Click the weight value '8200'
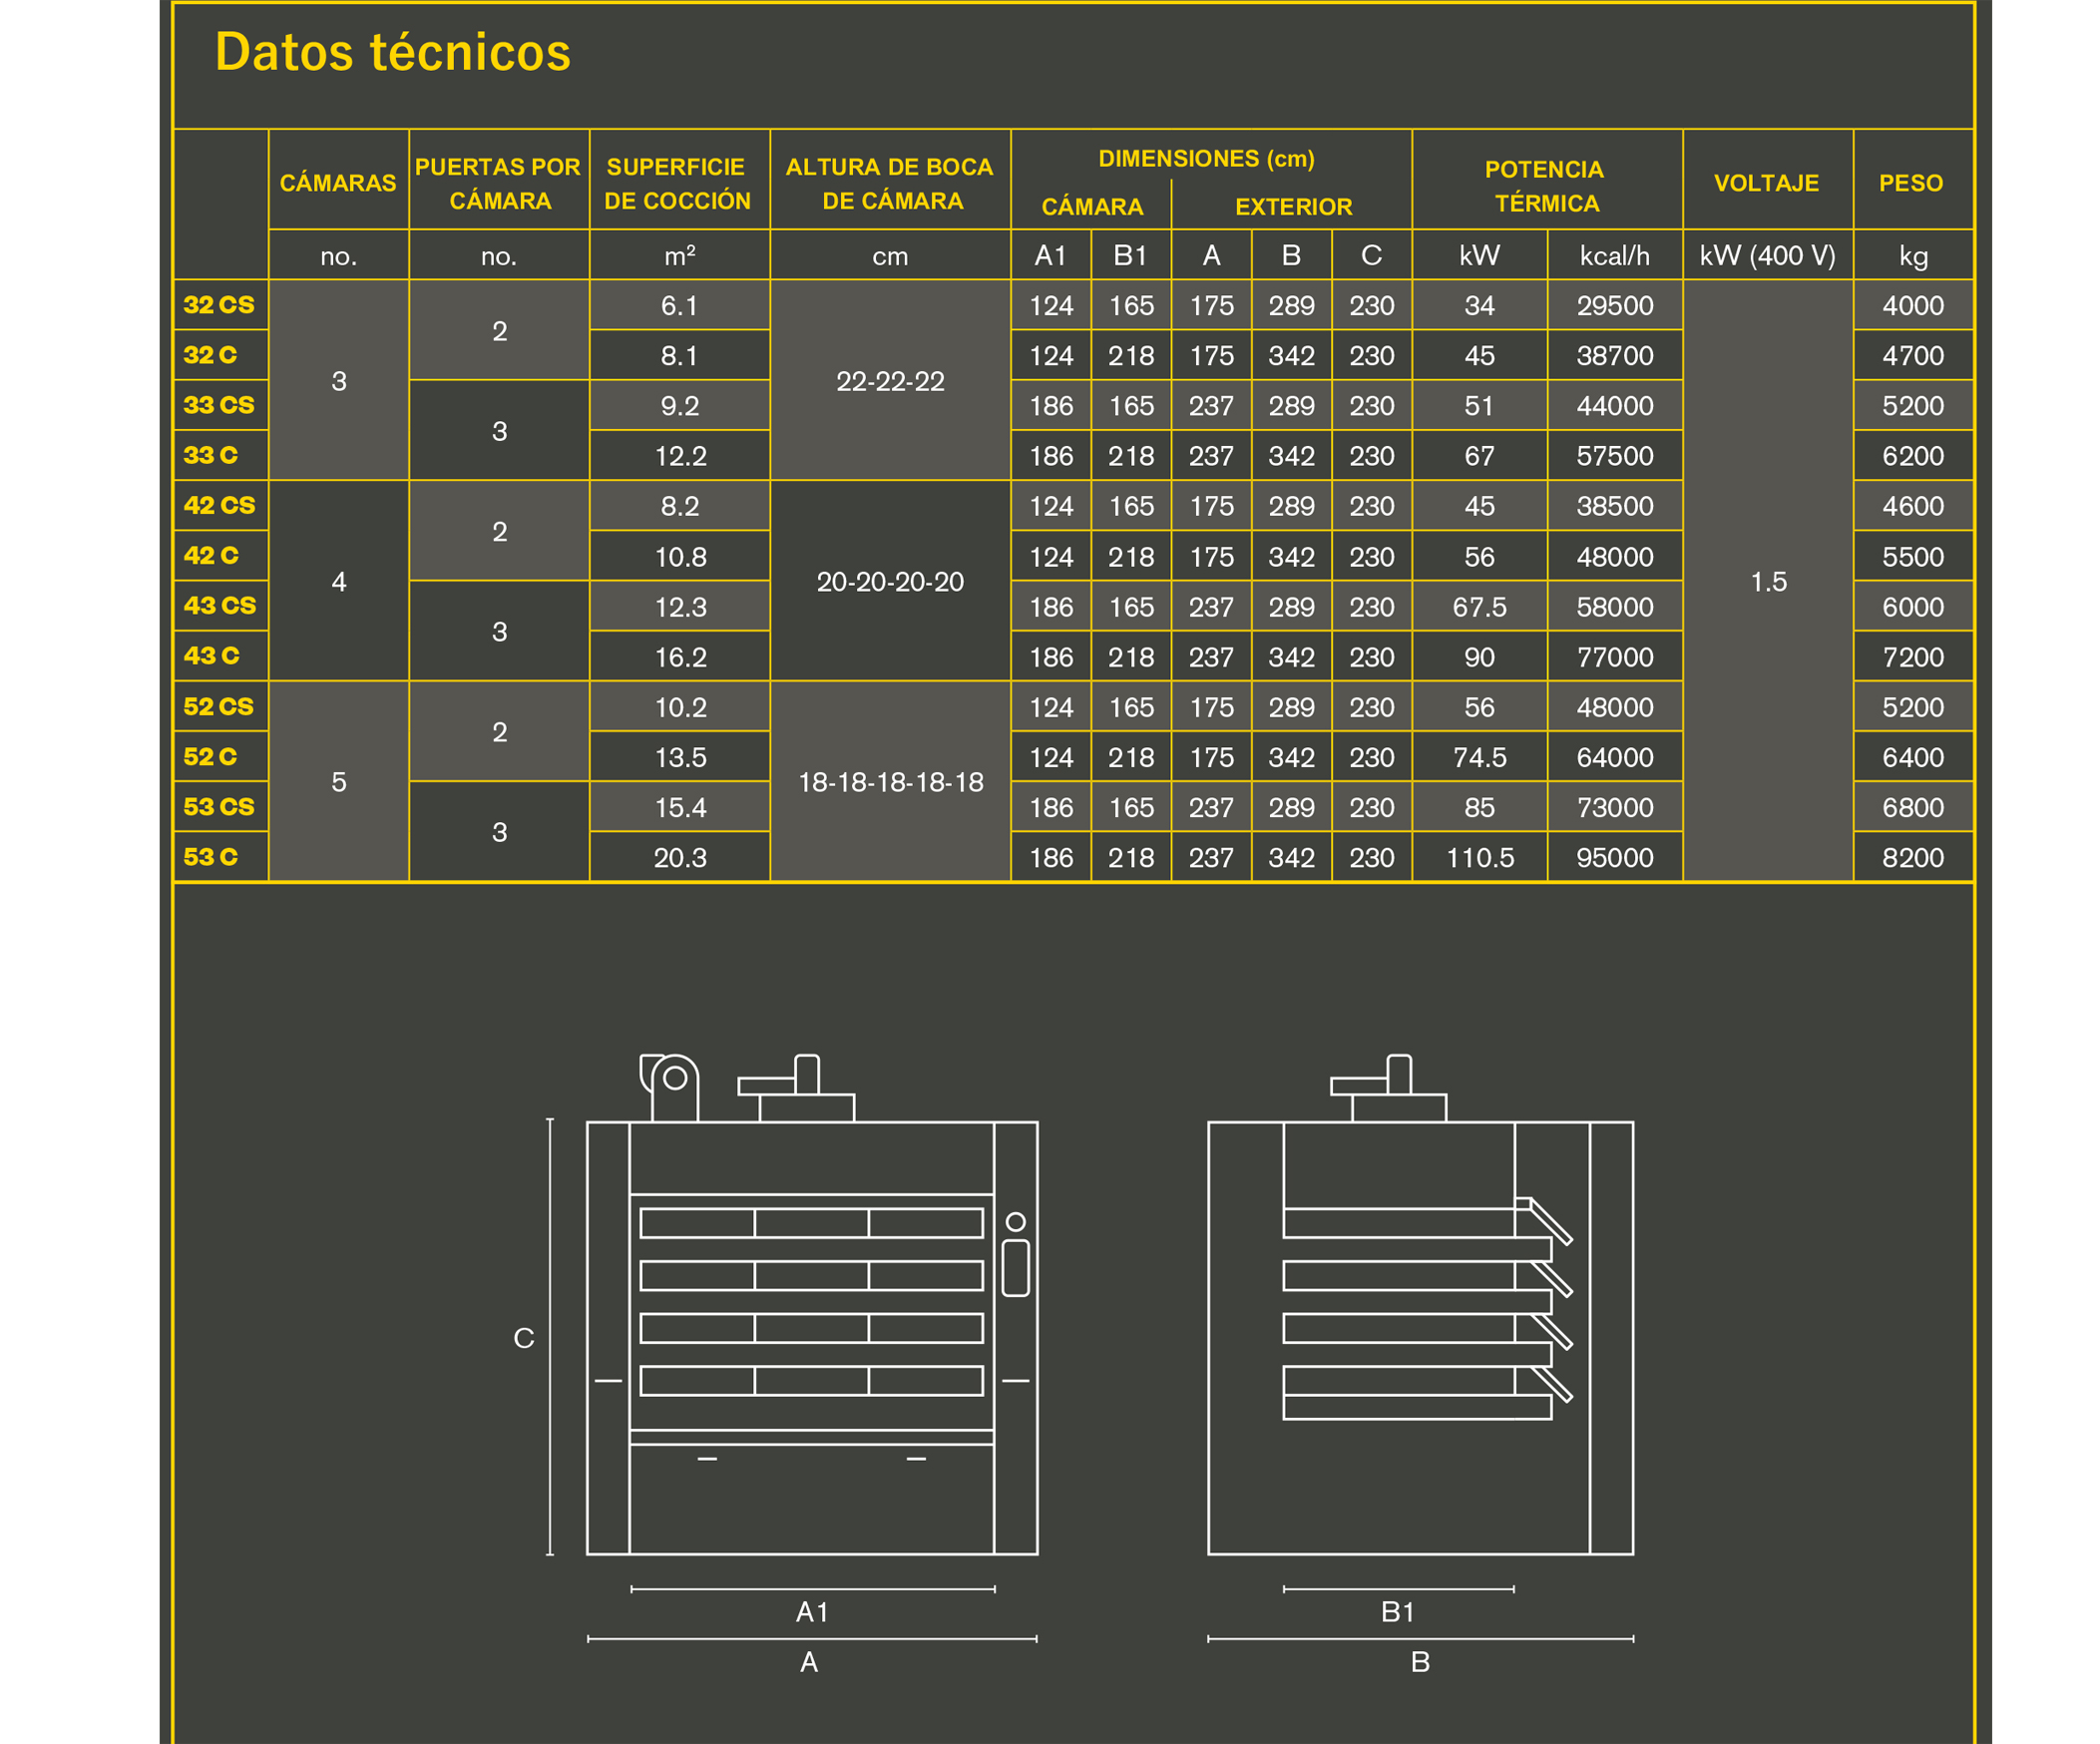Viewport: 2100px width, 1744px height. click(x=1913, y=858)
